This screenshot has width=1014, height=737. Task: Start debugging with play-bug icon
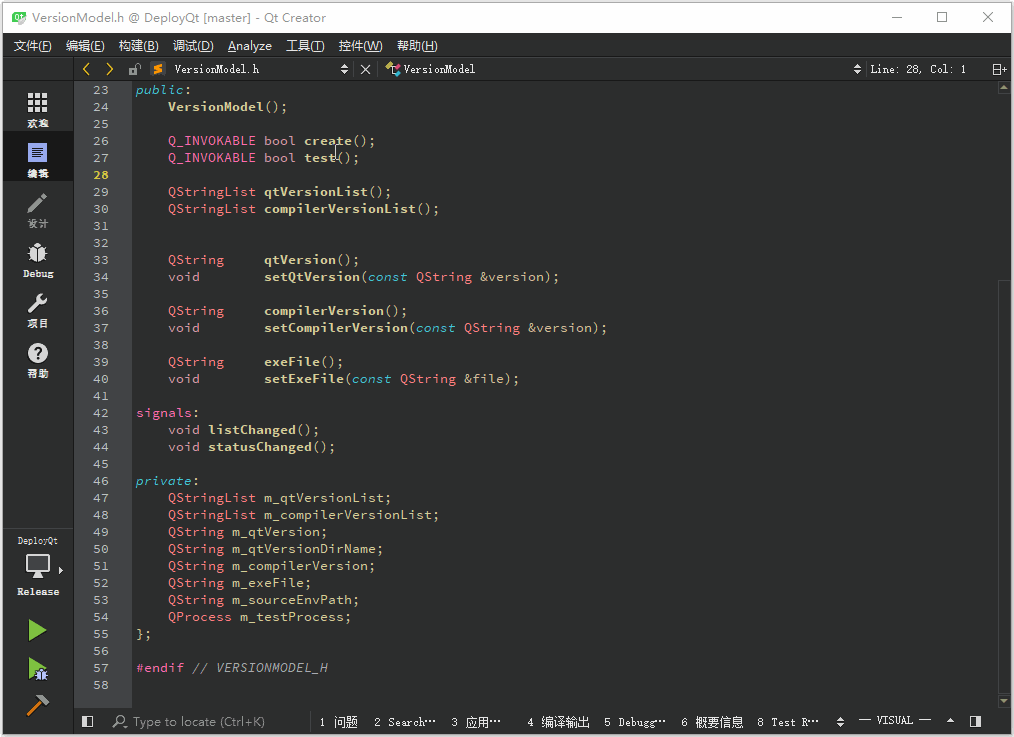click(38, 669)
